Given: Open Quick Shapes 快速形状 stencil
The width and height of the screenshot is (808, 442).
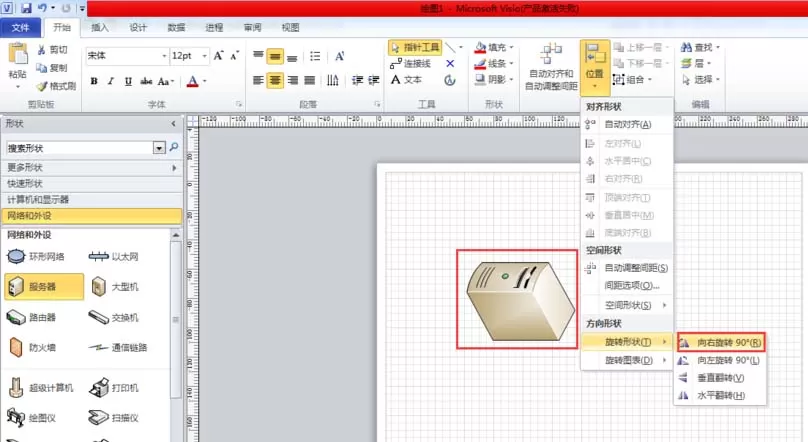Looking at the screenshot, I should [x=92, y=183].
